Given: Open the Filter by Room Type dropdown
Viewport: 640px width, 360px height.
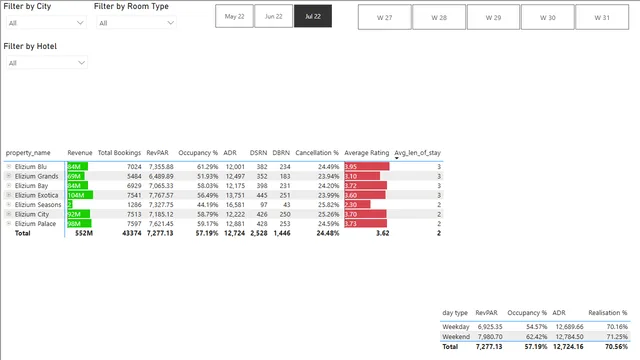Looking at the screenshot, I should tap(136, 23).
